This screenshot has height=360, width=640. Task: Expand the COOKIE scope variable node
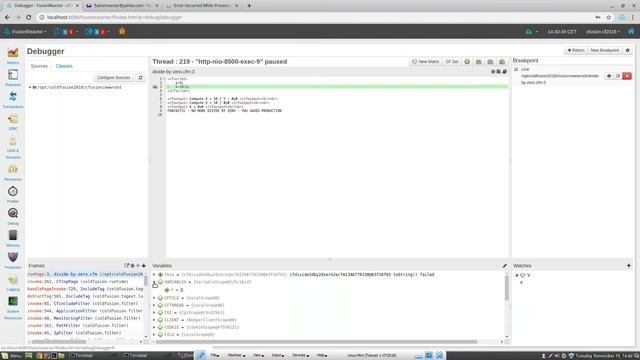154,327
